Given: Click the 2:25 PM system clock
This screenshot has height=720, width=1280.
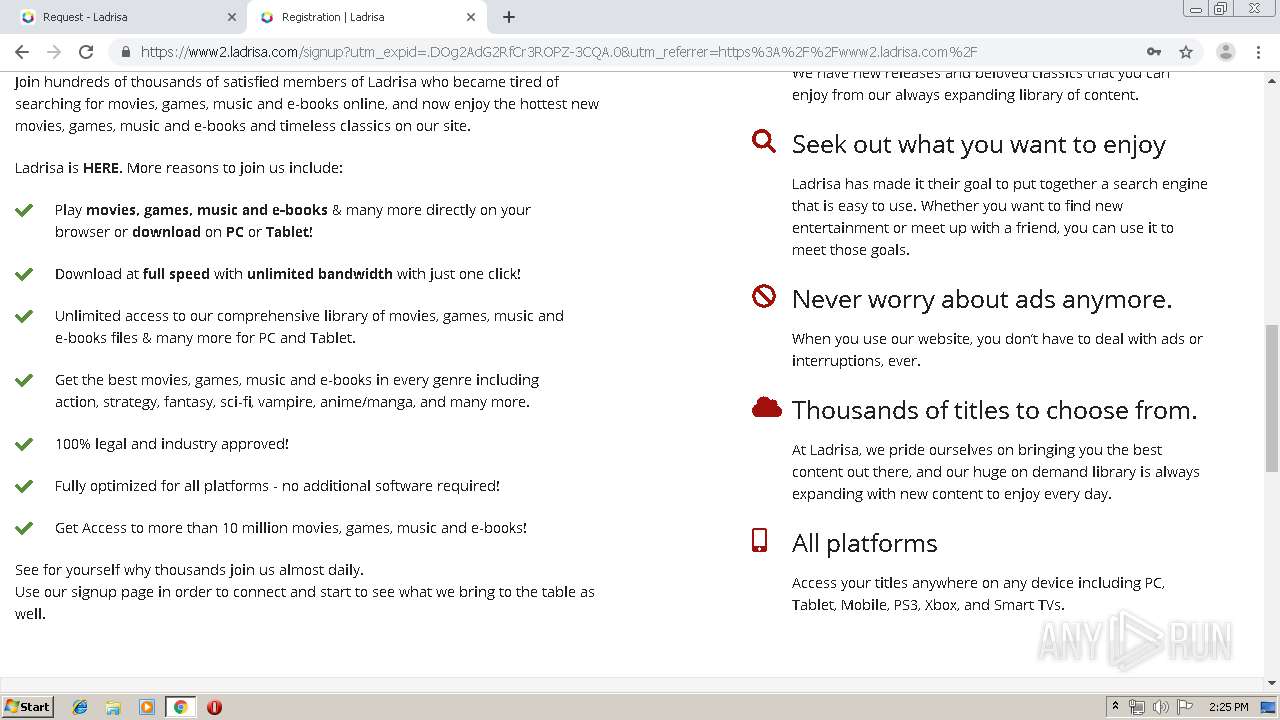Looking at the screenshot, I should pos(1228,707).
